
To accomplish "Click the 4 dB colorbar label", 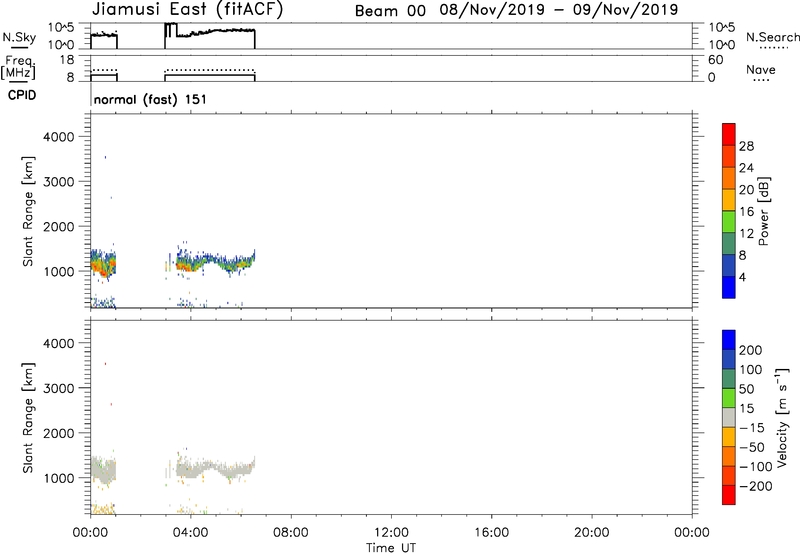I will (x=742, y=277).
